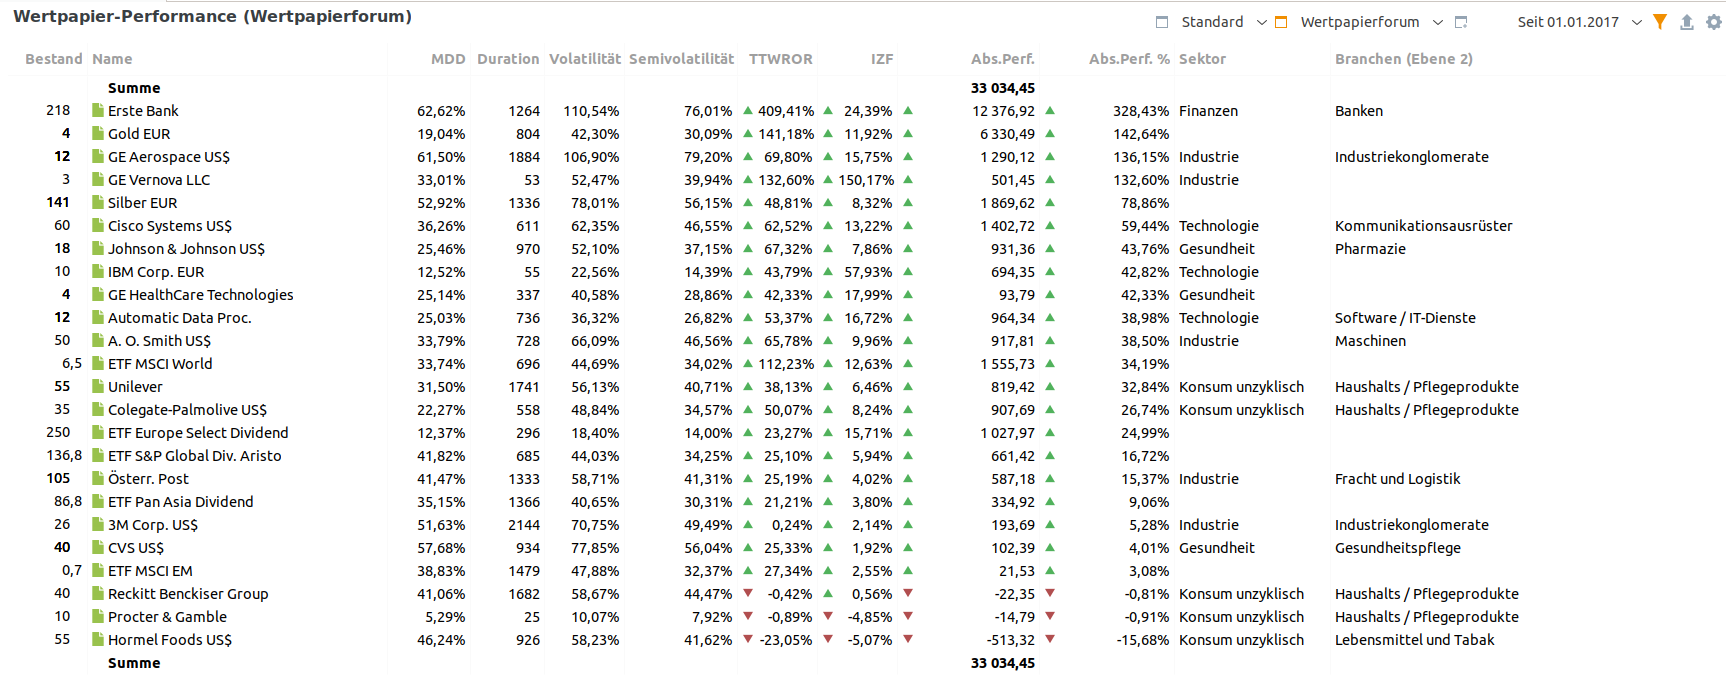The image size is (1726, 677).
Task: Click the Erste Bank security icon
Action: 98,111
